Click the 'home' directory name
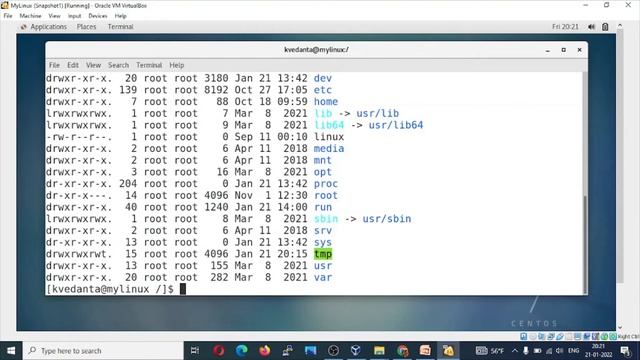Viewport: 640px width, 360px height. click(326, 102)
